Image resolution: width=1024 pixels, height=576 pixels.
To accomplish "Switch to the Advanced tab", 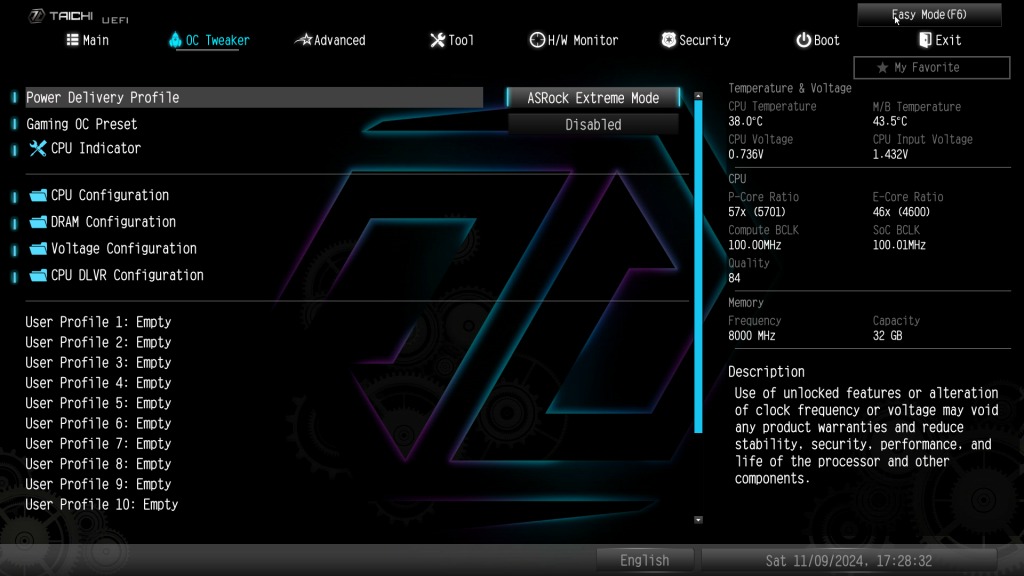I will tap(330, 40).
